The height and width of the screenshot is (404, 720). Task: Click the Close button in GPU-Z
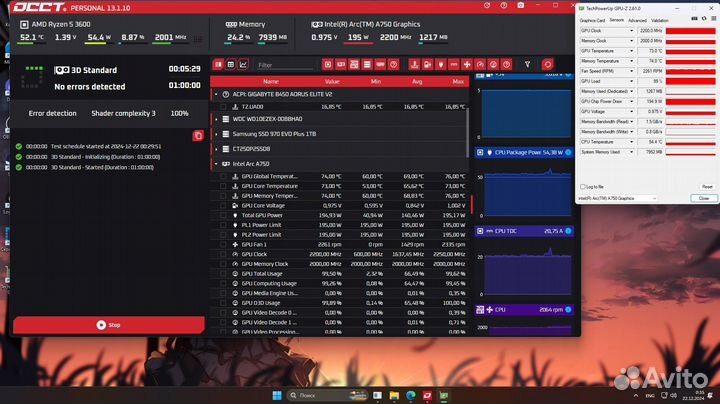[x=703, y=198]
